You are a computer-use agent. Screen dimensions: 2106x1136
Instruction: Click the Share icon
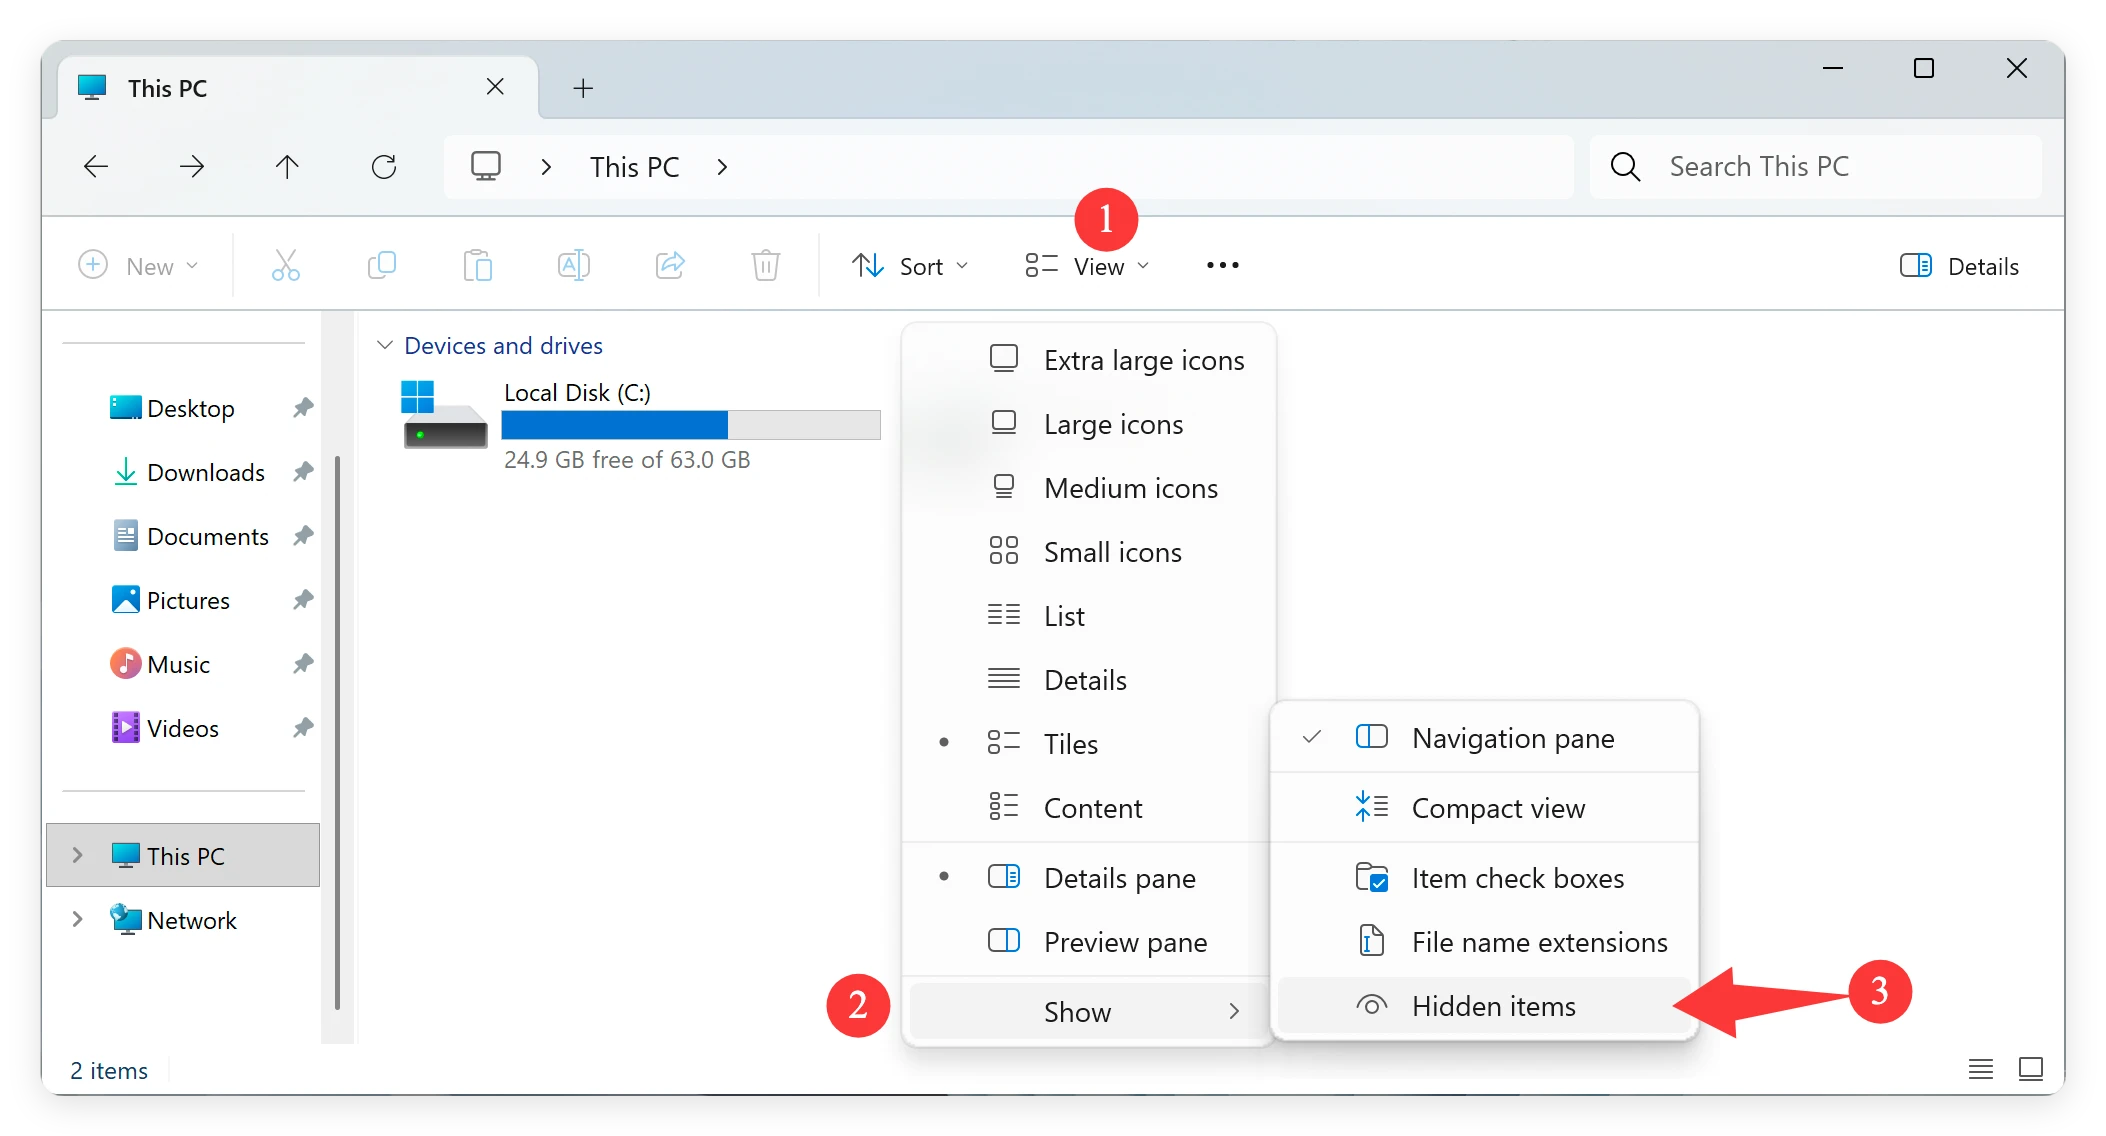click(670, 265)
